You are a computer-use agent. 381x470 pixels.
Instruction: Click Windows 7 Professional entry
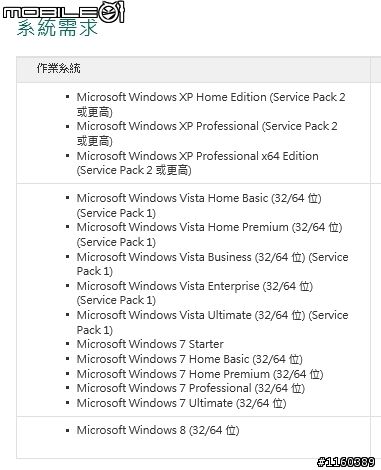[x=191, y=388]
